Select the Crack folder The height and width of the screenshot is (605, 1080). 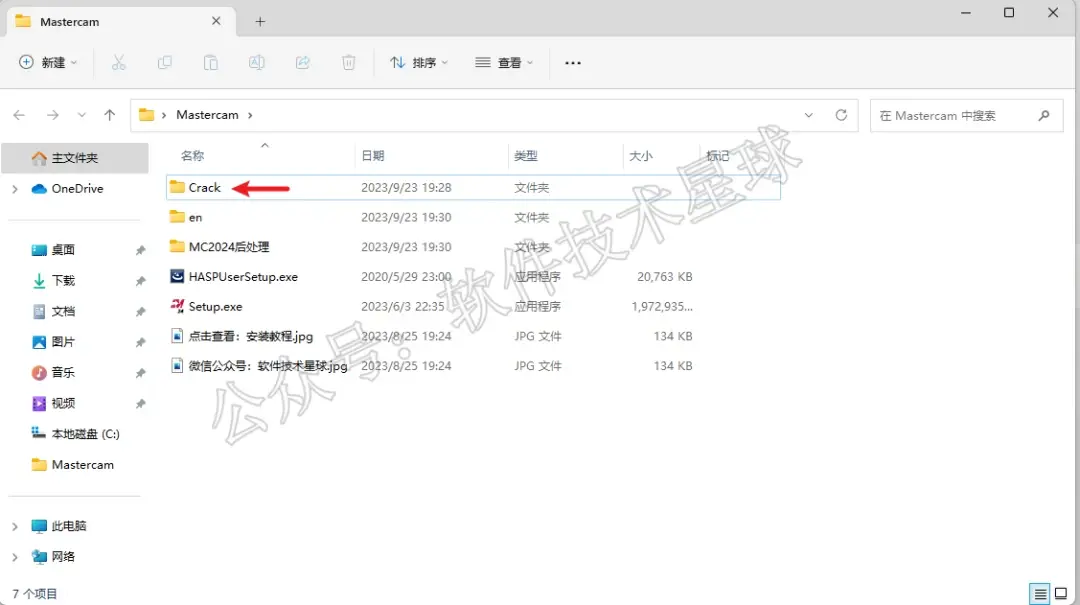pos(473,187)
